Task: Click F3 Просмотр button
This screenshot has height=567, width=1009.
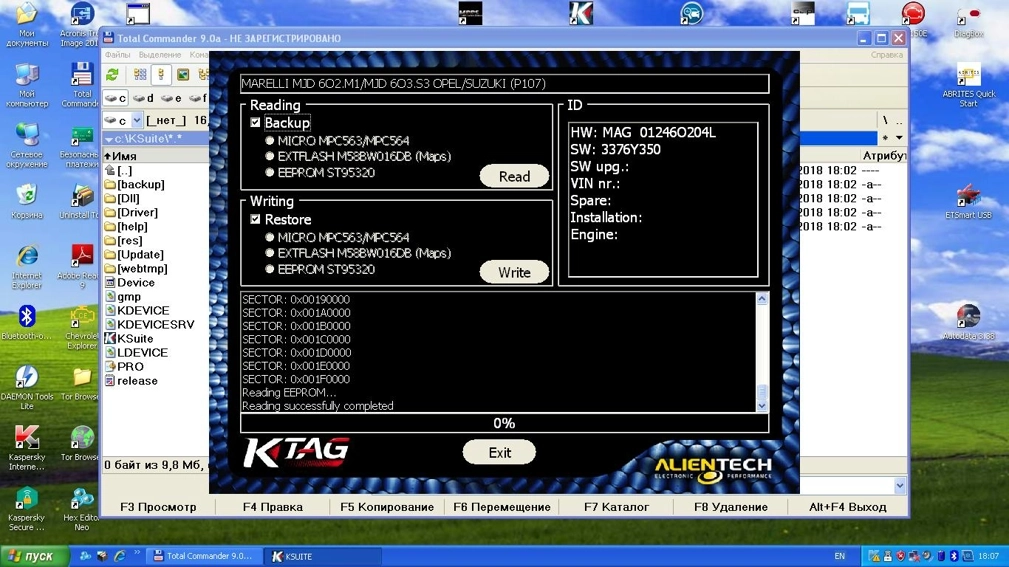Action: point(158,507)
